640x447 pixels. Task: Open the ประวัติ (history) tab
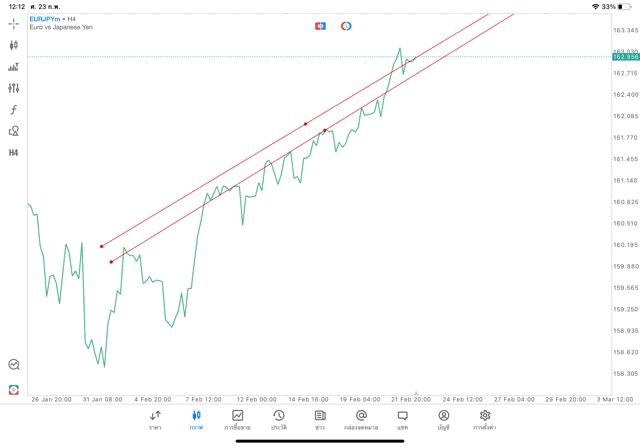pyautogui.click(x=279, y=419)
